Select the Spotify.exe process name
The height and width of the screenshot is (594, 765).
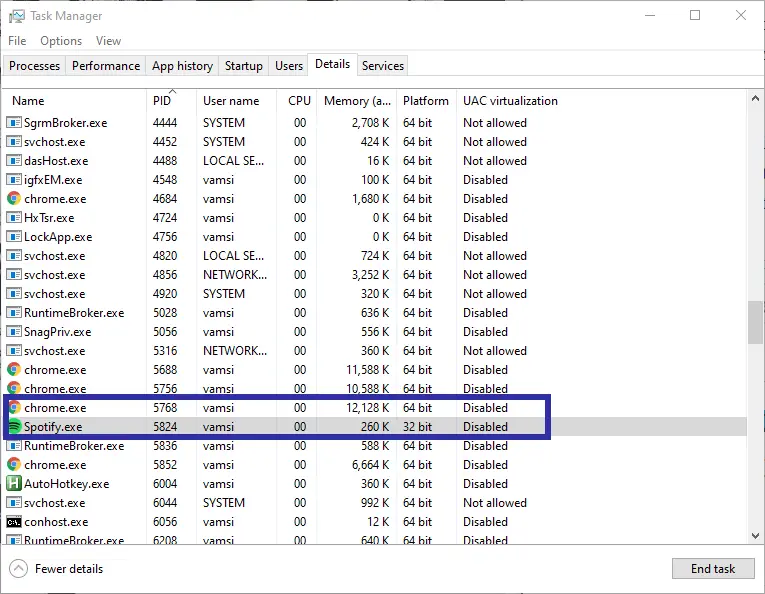click(53, 427)
